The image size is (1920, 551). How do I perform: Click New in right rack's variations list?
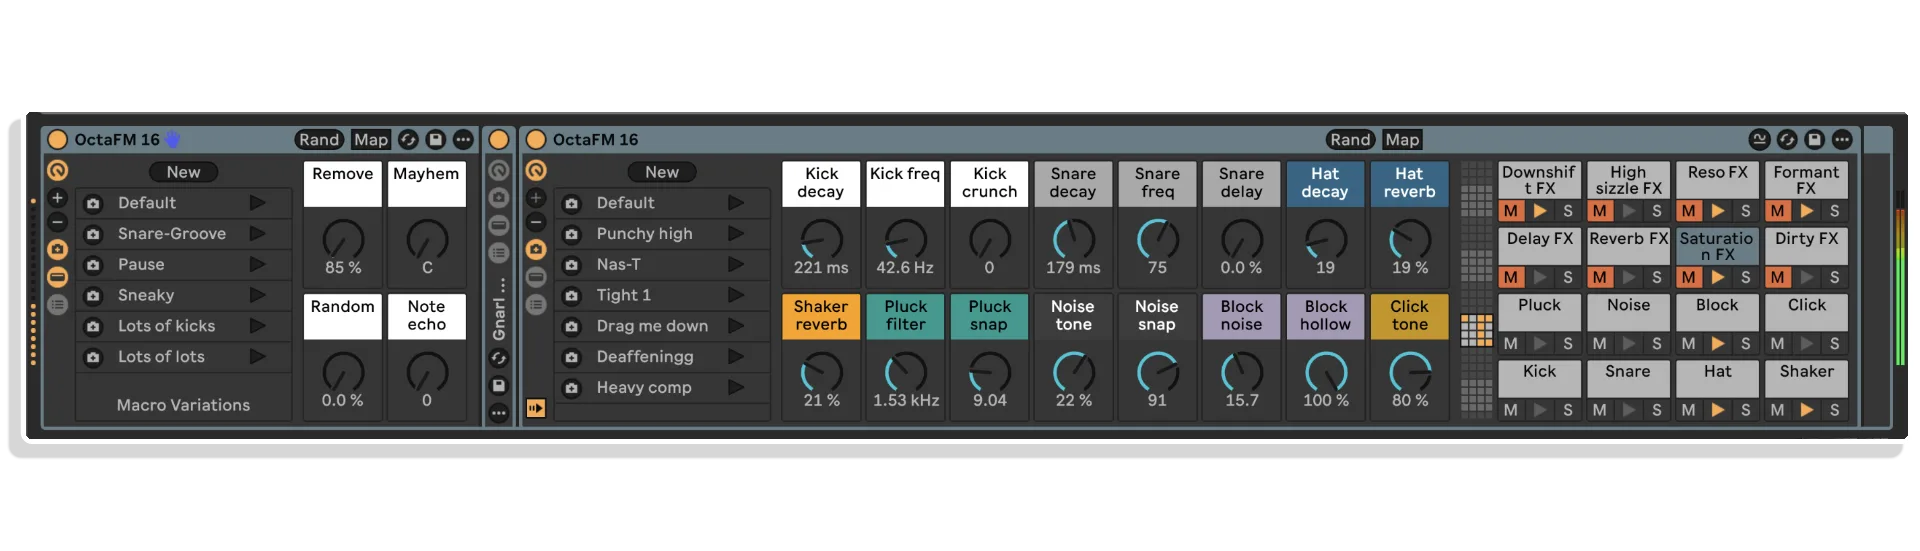(662, 172)
